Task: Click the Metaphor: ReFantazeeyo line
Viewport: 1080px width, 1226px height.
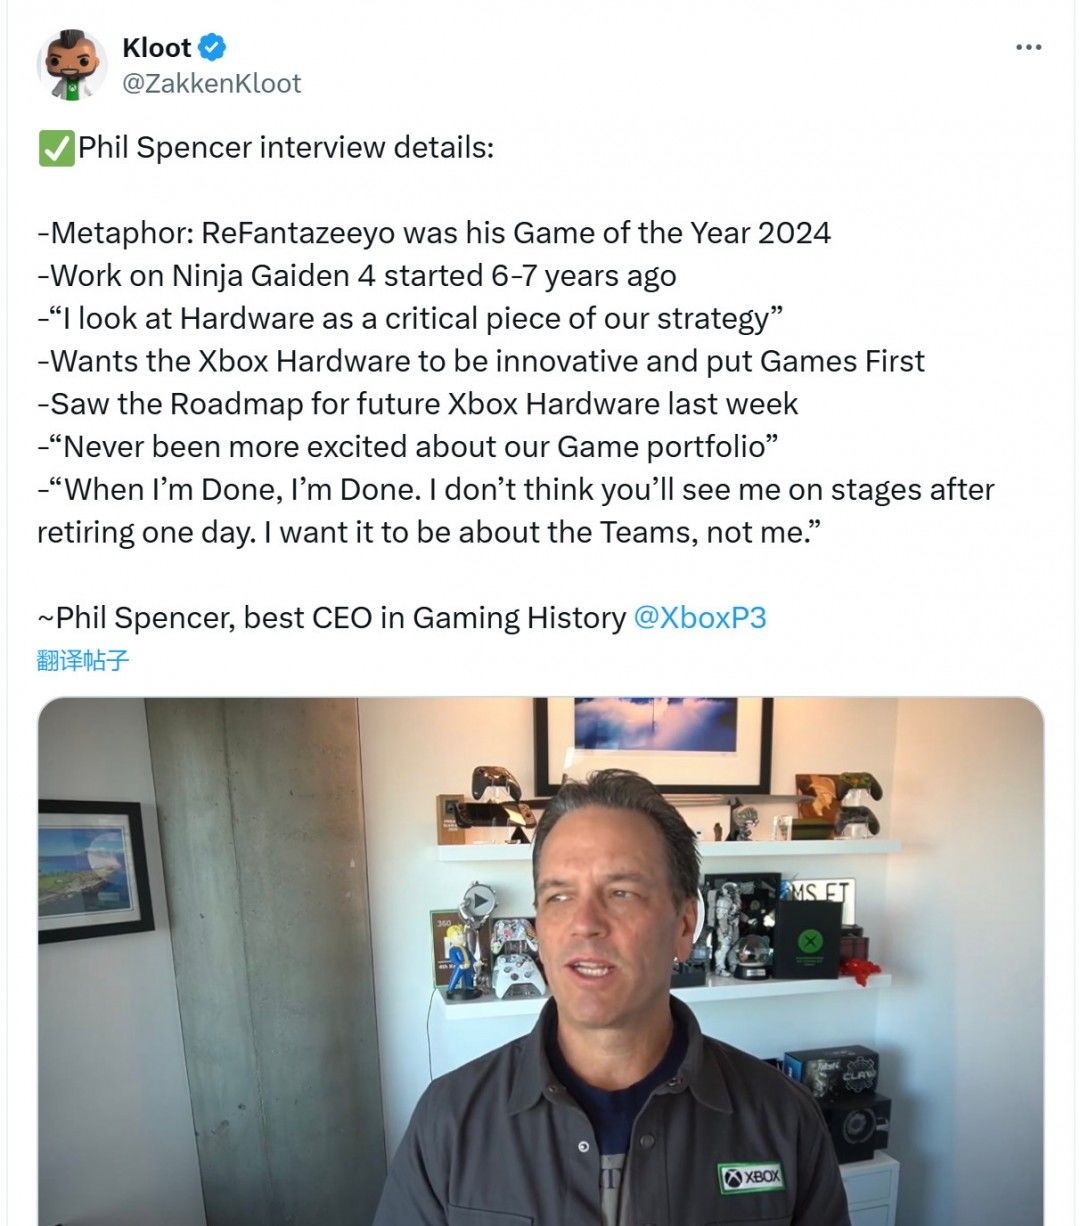Action: tap(434, 233)
